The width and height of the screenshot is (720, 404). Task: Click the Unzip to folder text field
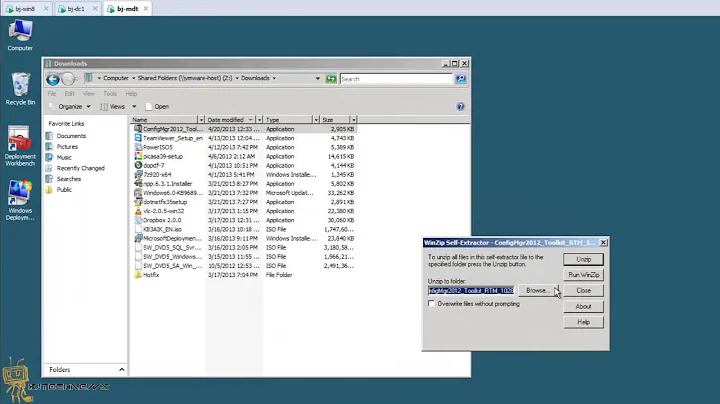click(x=471, y=291)
